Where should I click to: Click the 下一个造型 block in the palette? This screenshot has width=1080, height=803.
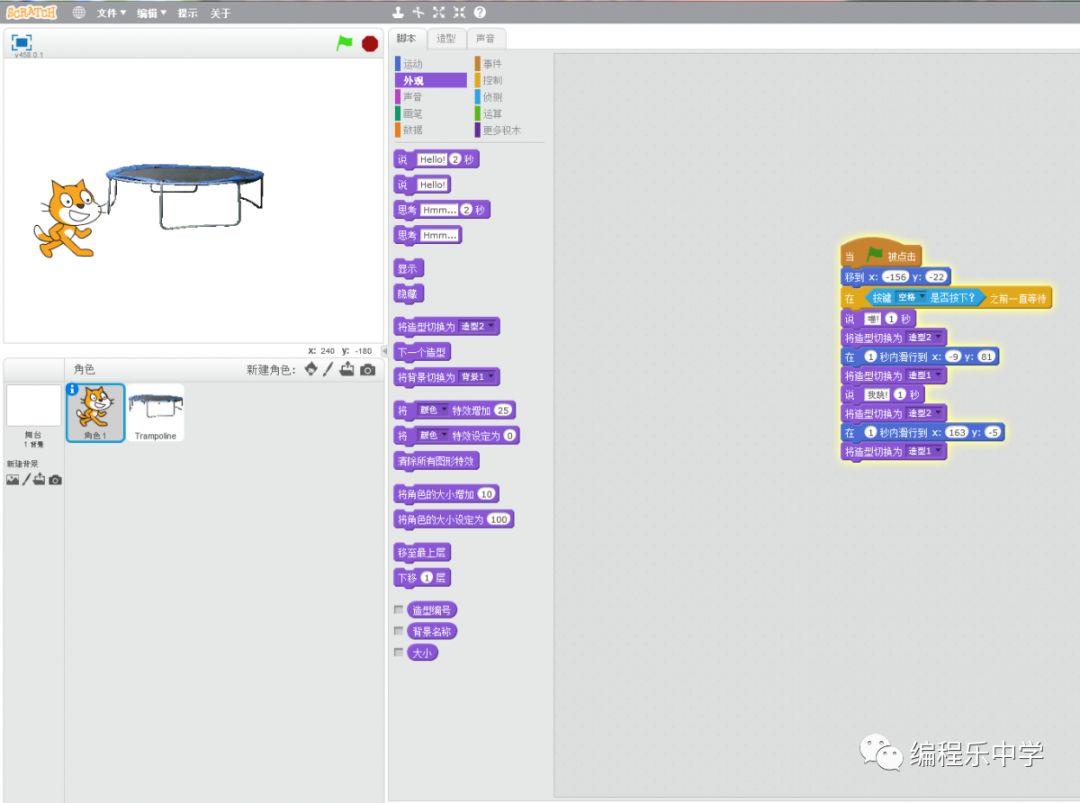[423, 353]
